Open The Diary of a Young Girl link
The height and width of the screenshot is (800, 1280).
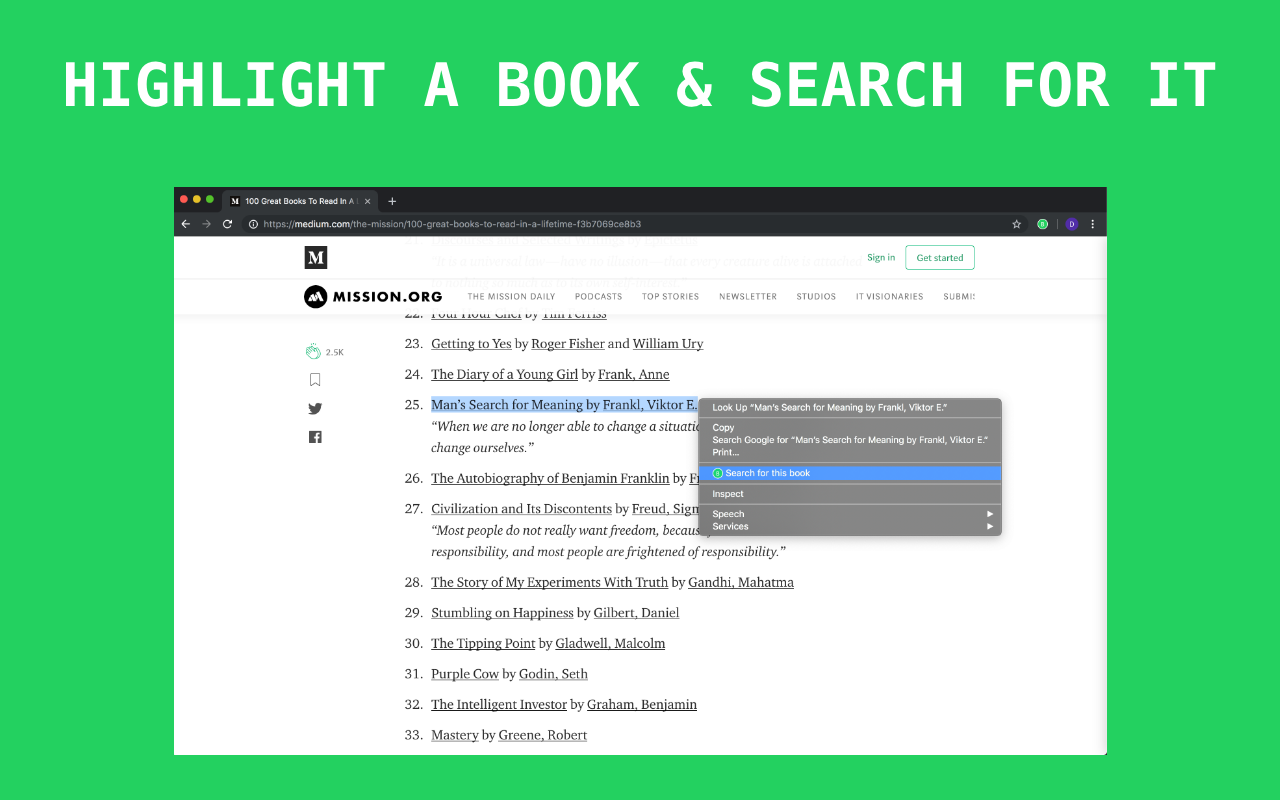coord(505,374)
